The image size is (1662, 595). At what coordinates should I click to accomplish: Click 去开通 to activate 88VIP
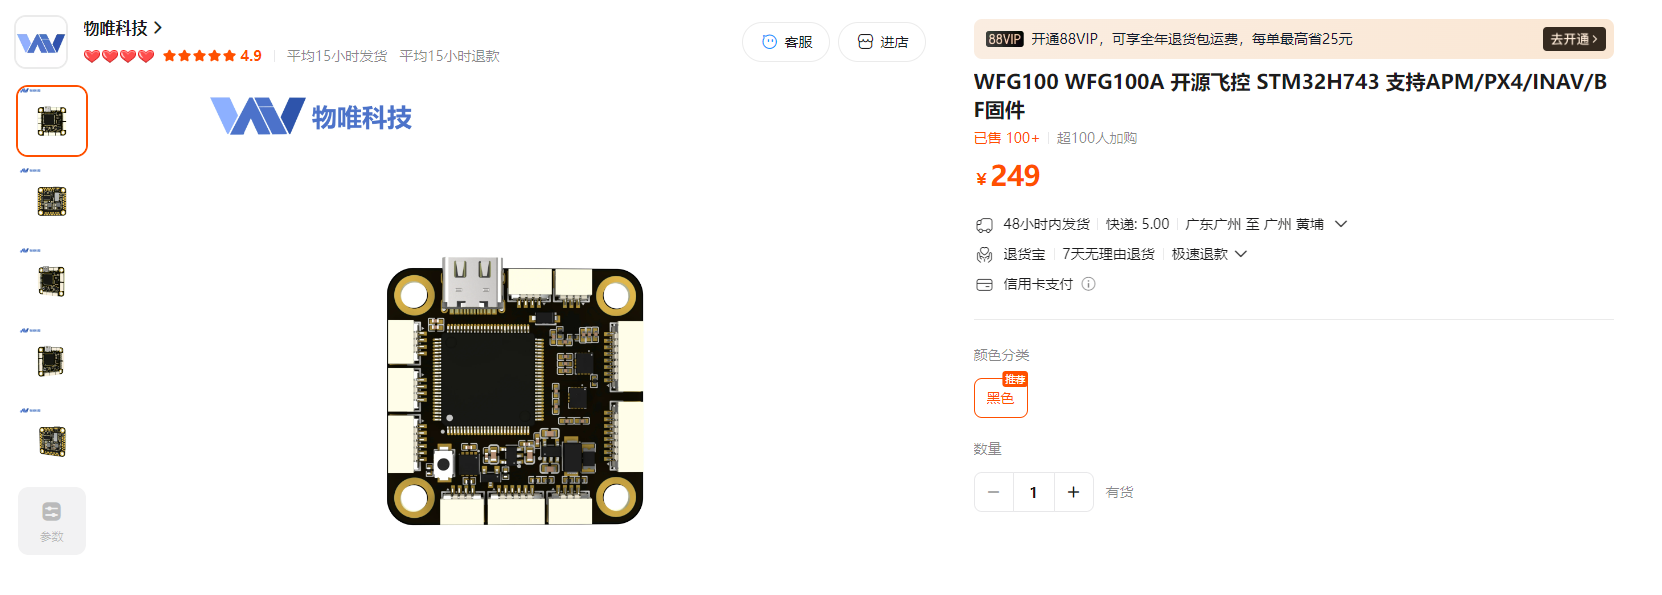[1574, 39]
